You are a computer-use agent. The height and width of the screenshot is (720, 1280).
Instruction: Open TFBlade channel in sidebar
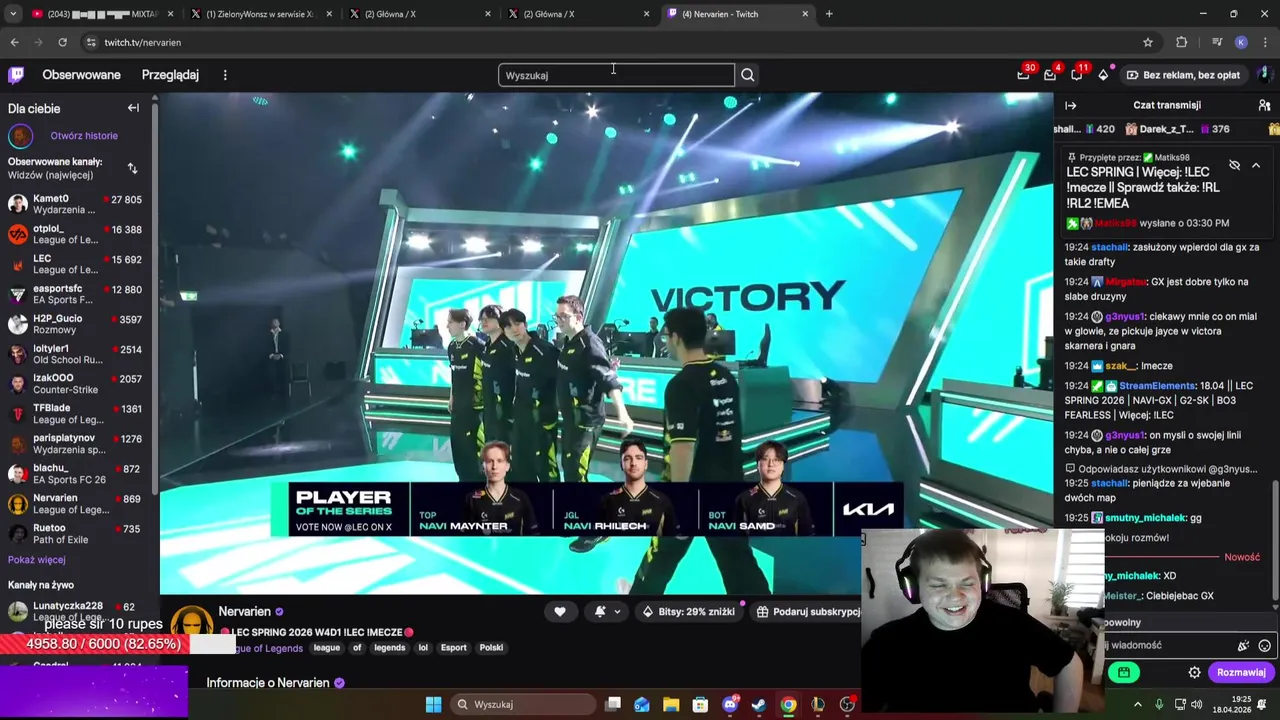(75, 414)
